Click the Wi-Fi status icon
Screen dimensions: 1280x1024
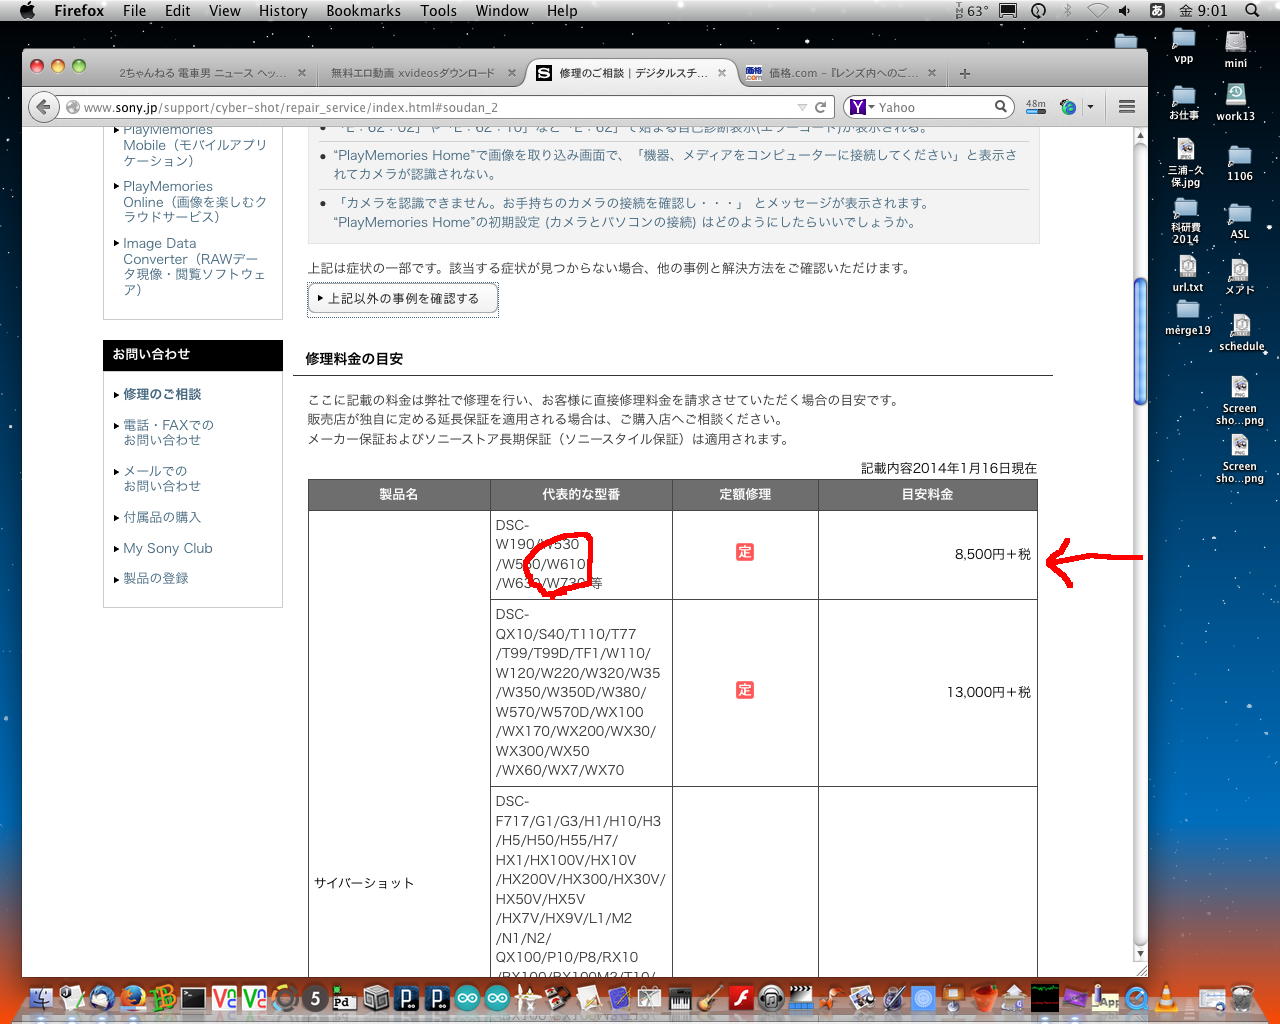[x=1097, y=11]
